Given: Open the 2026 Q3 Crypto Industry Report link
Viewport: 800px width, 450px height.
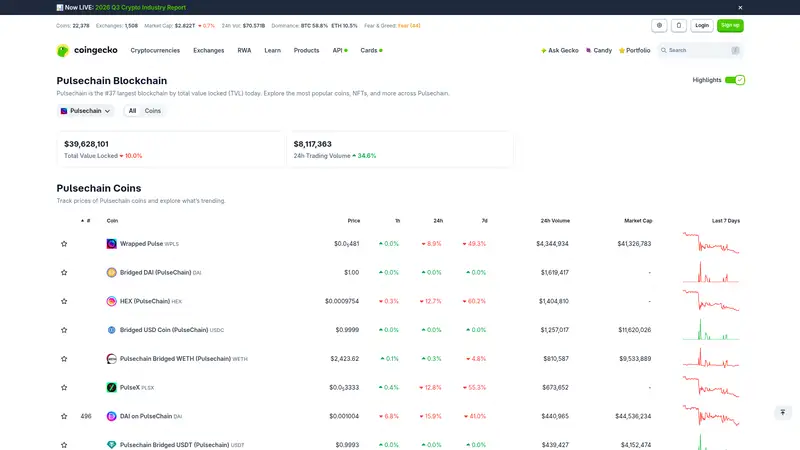Looking at the screenshot, I should pyautogui.click(x=140, y=8).
